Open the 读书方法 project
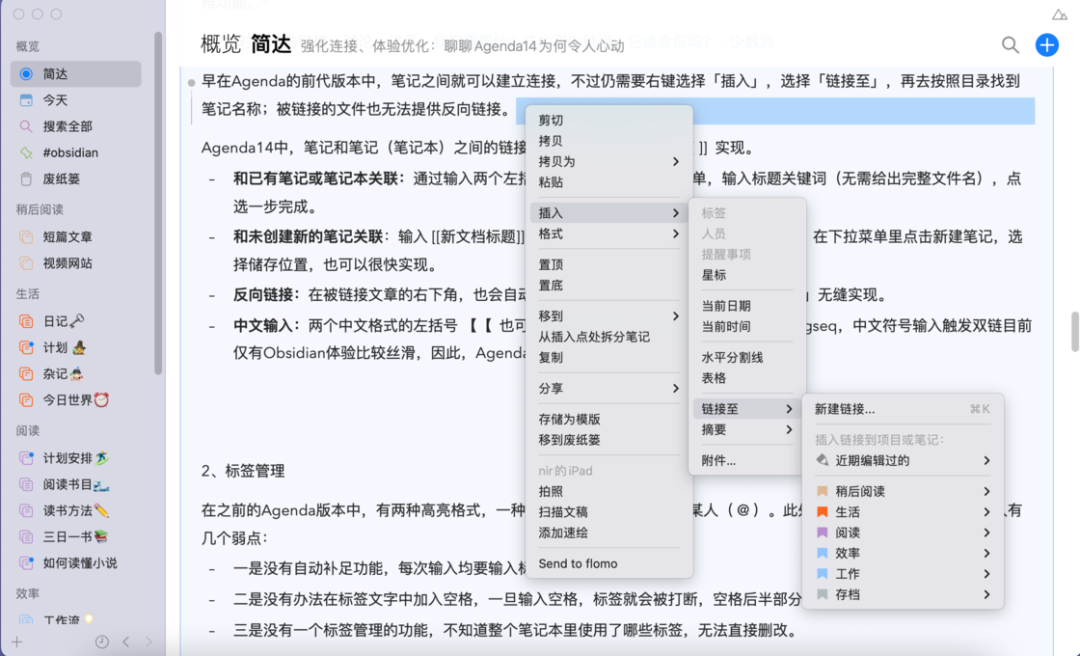Image resolution: width=1080 pixels, height=656 pixels. [76, 511]
